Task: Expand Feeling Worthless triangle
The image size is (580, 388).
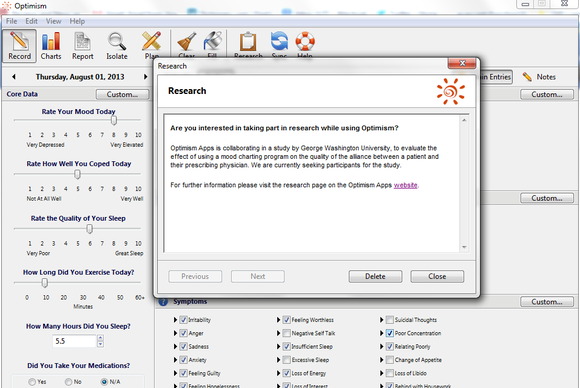Action: coord(278,320)
